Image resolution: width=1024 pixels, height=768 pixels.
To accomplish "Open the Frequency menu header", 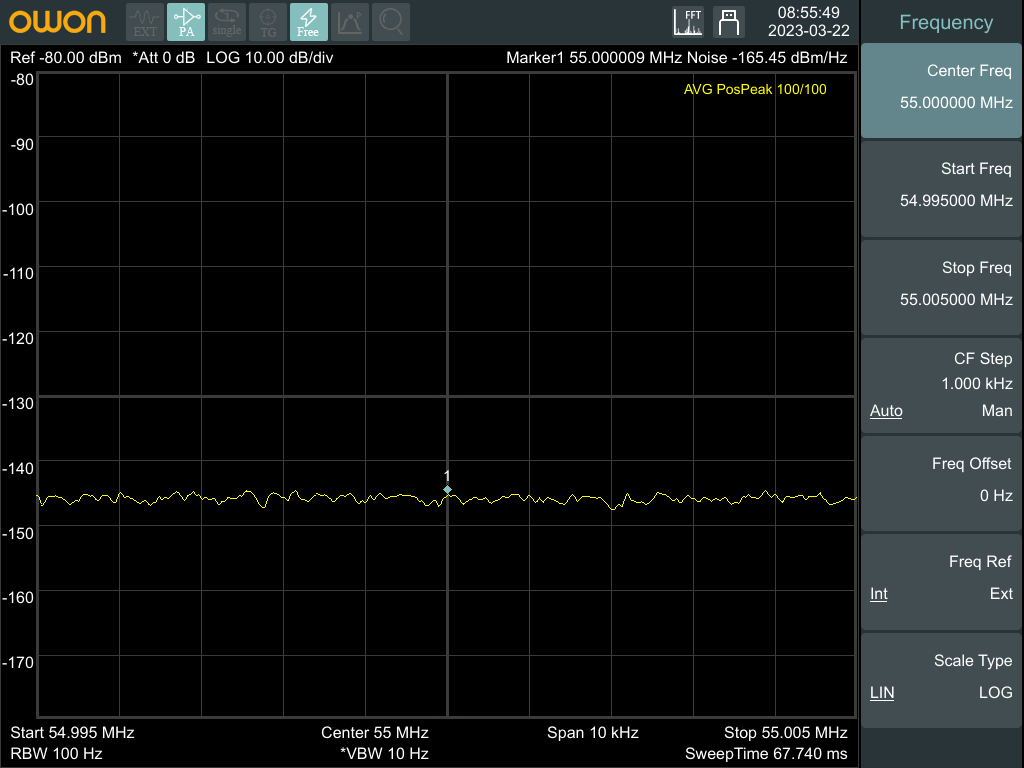I will (945, 22).
